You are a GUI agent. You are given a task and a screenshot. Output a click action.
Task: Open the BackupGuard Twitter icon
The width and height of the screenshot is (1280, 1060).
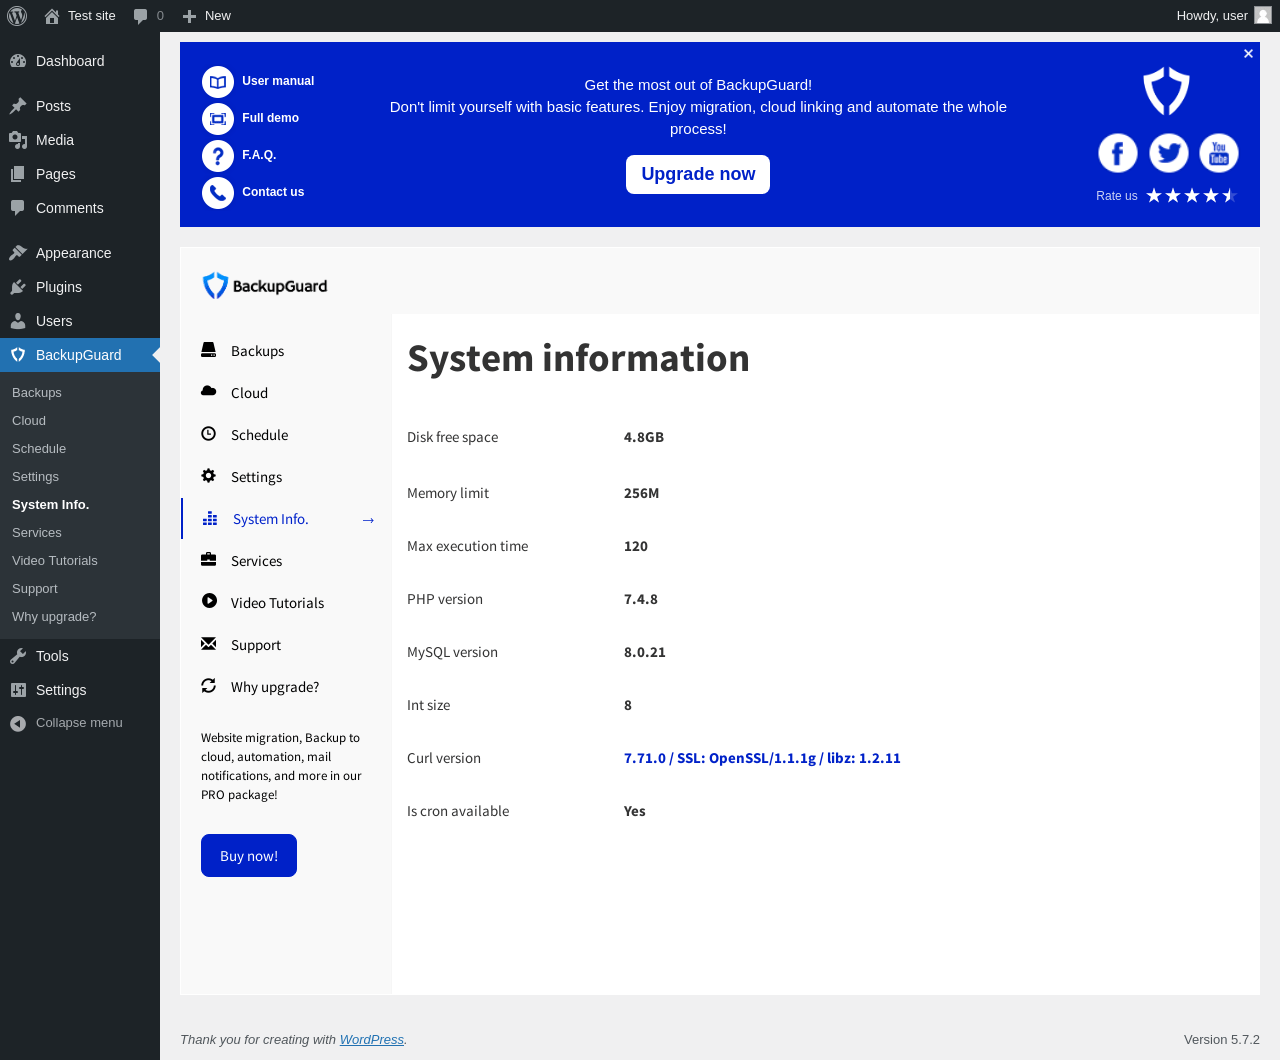tap(1168, 153)
